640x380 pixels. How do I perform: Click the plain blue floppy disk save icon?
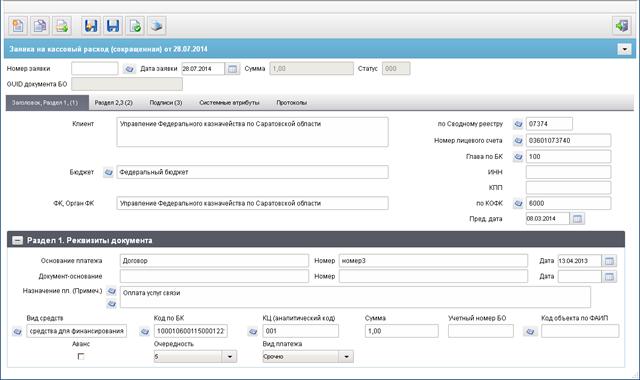[x=113, y=26]
